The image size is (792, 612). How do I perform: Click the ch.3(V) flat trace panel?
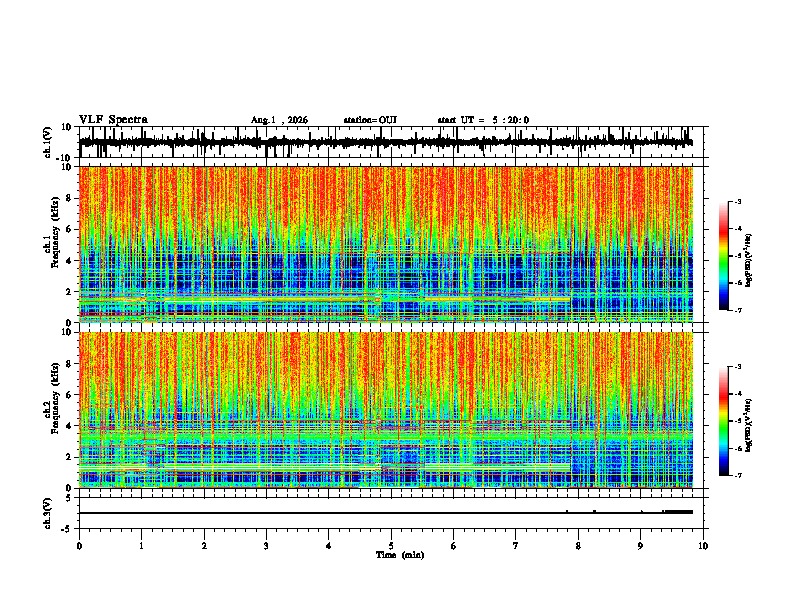pyautogui.click(x=393, y=513)
